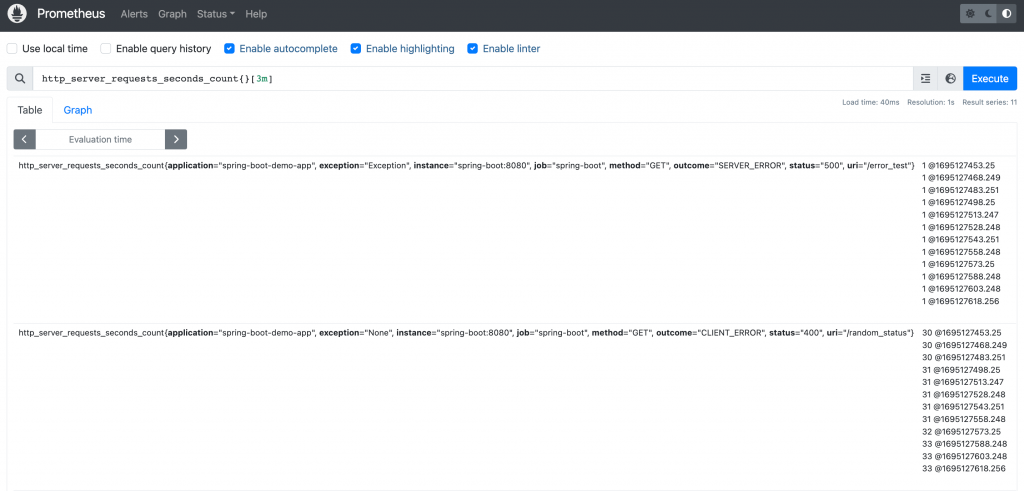Viewport: 1024px width, 491px height.
Task: Open the Alerts page in navbar
Action: [134, 14]
